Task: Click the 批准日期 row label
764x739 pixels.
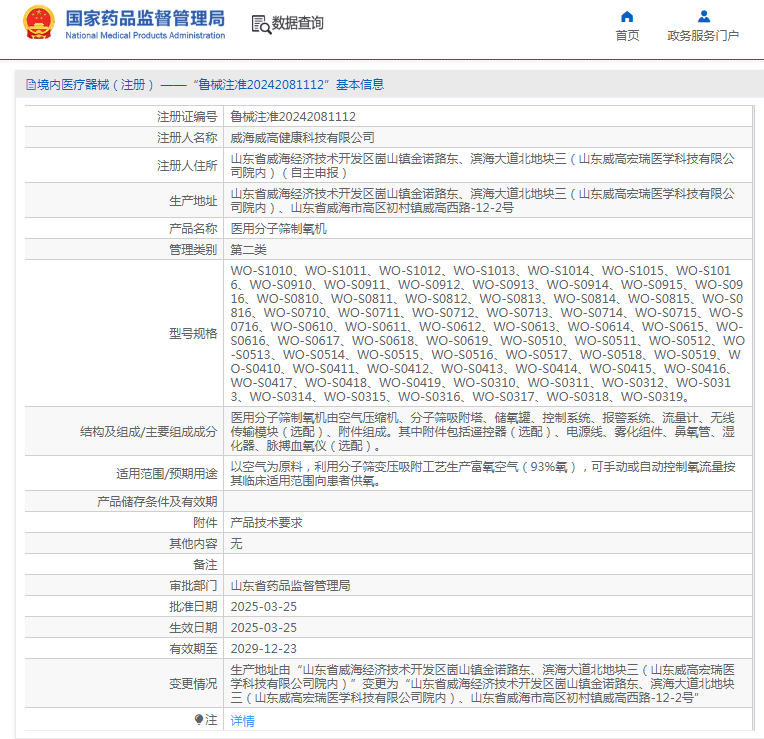Action: pyautogui.click(x=193, y=607)
